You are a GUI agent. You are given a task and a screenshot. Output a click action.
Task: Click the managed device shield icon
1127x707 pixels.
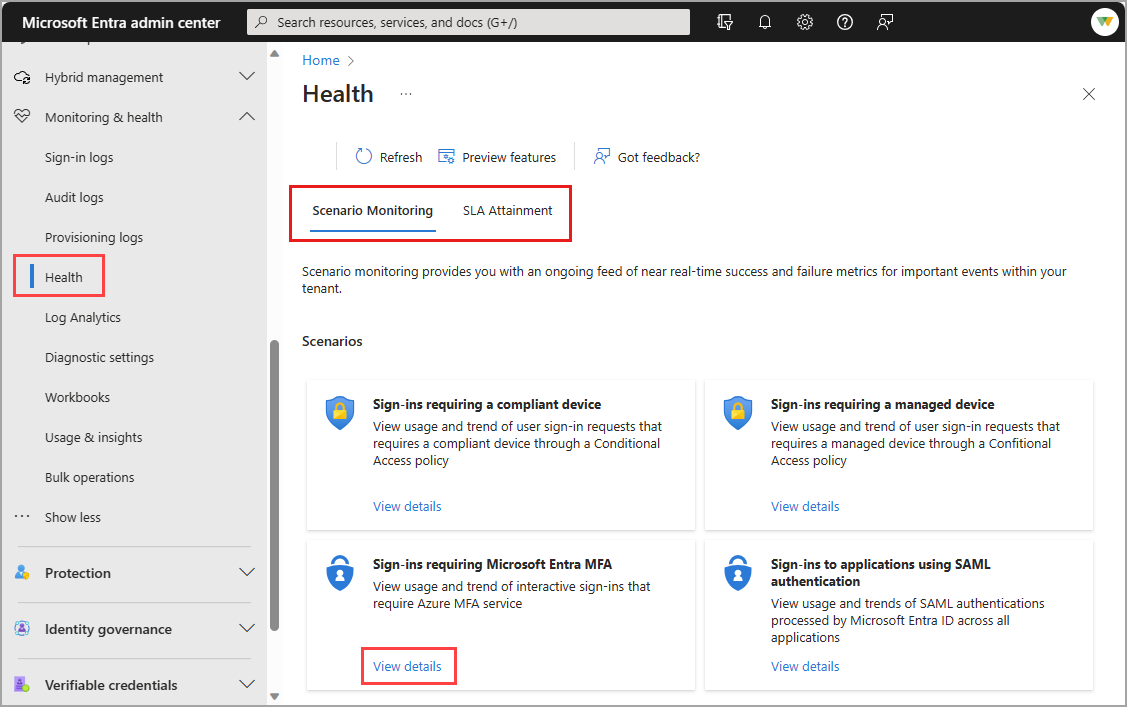(x=738, y=413)
